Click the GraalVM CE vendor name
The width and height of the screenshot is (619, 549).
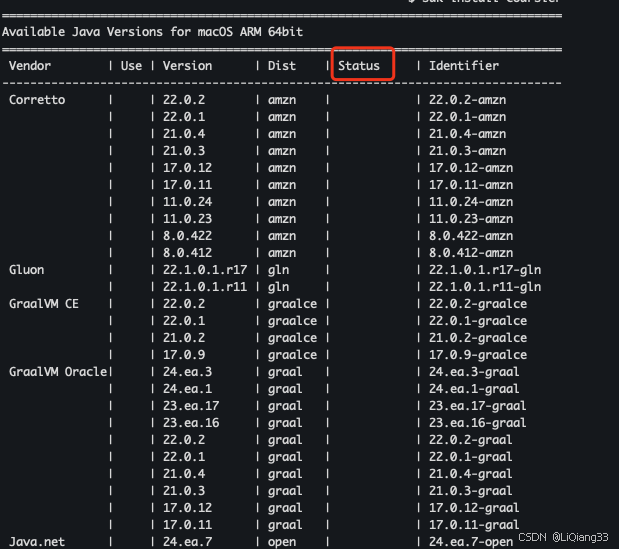(44, 304)
